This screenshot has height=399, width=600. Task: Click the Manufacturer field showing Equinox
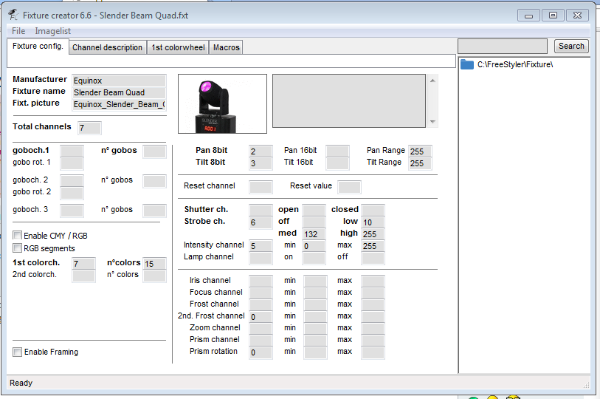[119, 80]
